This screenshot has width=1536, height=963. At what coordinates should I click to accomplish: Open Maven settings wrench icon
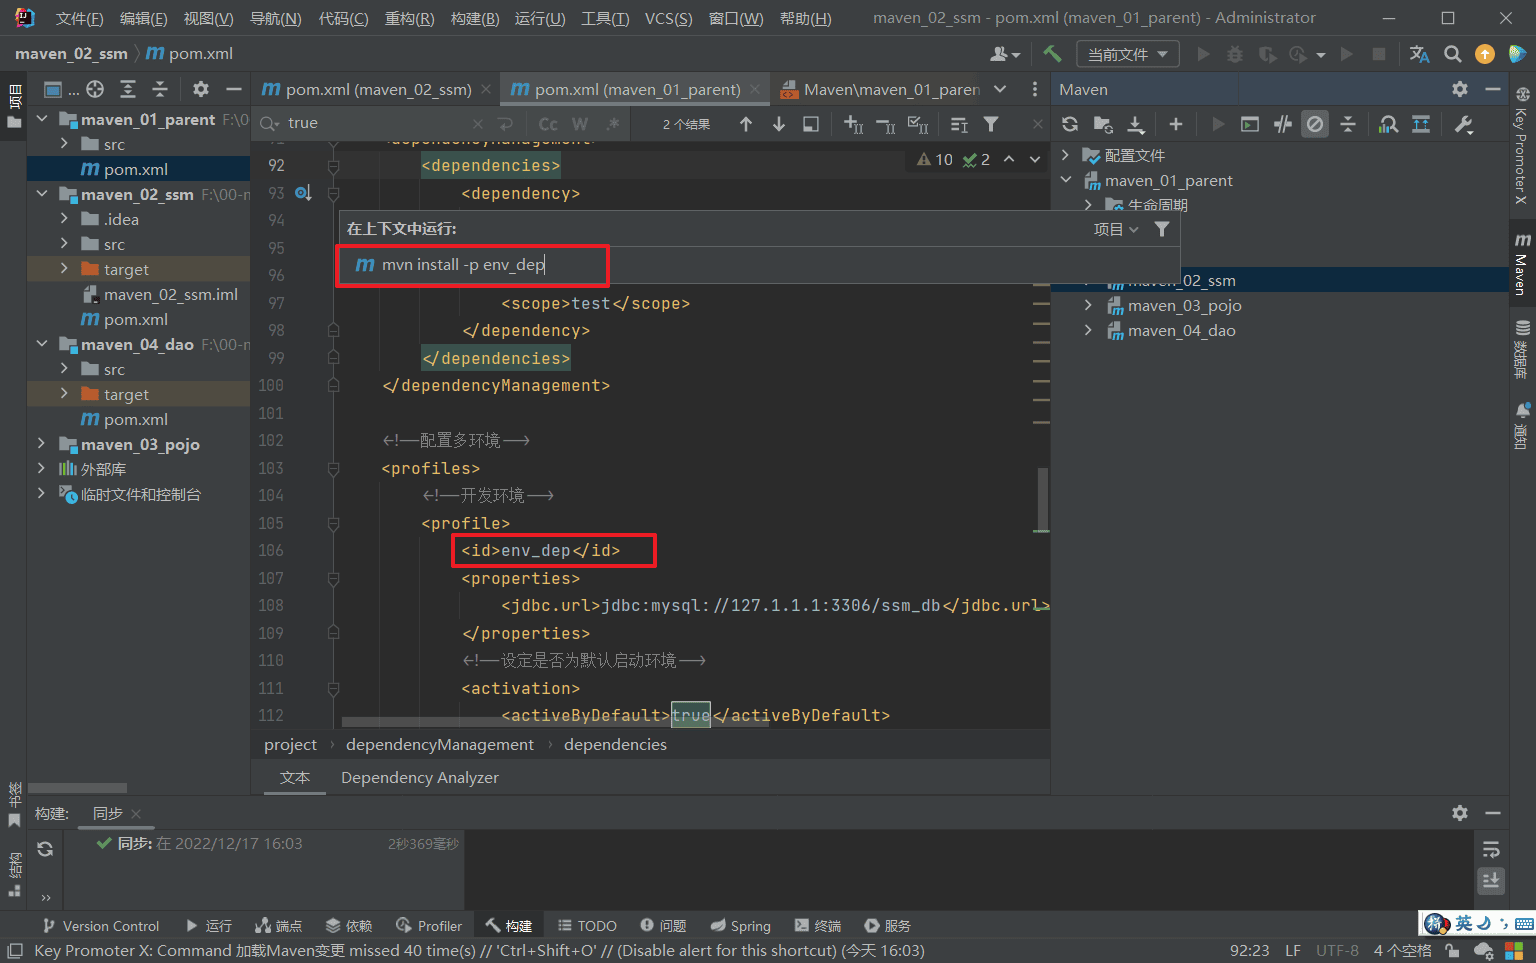pos(1464,124)
